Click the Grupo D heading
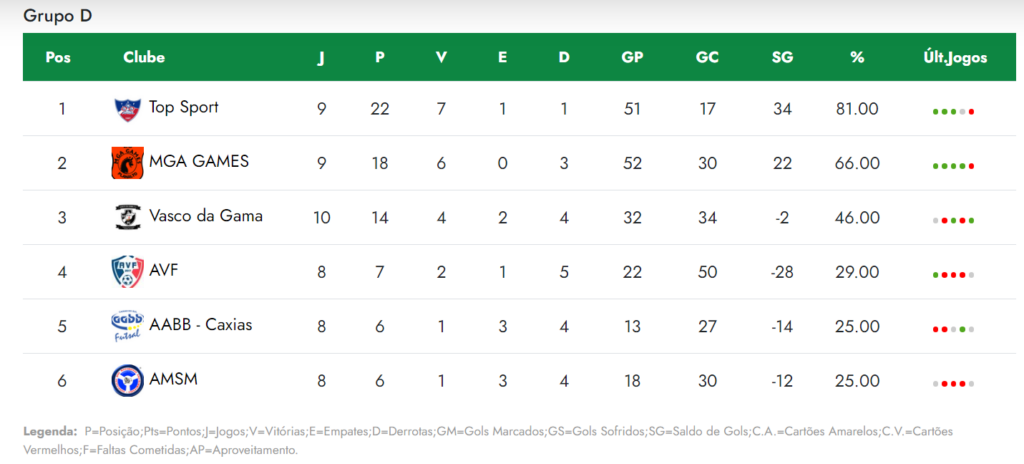The height and width of the screenshot is (464, 1024). point(57,16)
